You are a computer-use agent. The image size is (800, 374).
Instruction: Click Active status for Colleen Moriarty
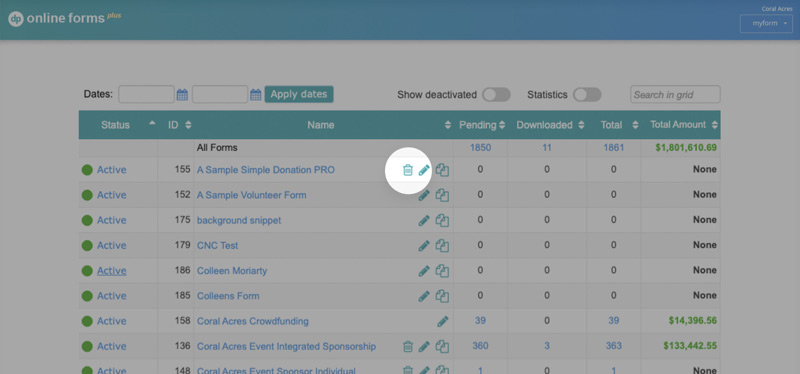click(x=112, y=270)
